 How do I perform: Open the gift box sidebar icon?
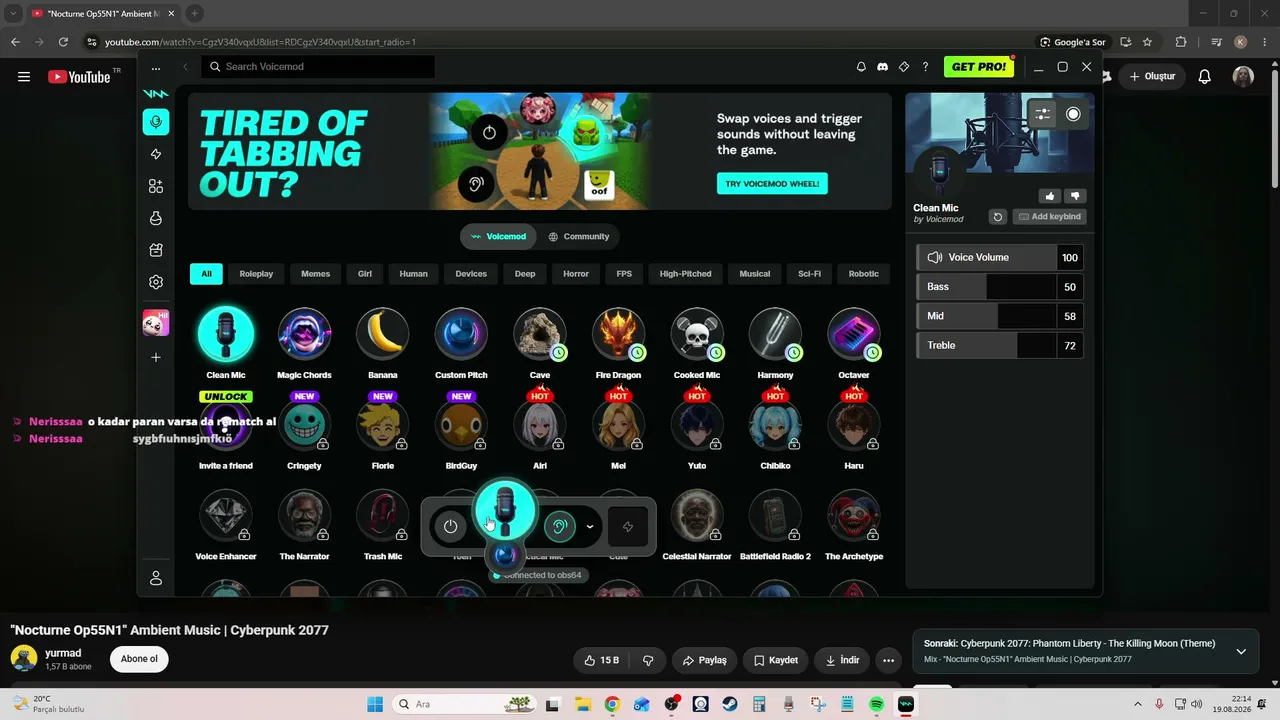[155, 250]
